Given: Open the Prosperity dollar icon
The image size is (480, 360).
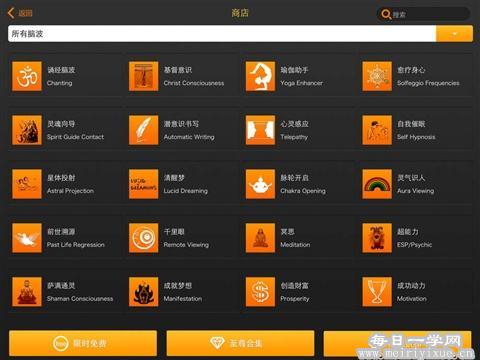Looking at the screenshot, I should [x=260, y=292].
